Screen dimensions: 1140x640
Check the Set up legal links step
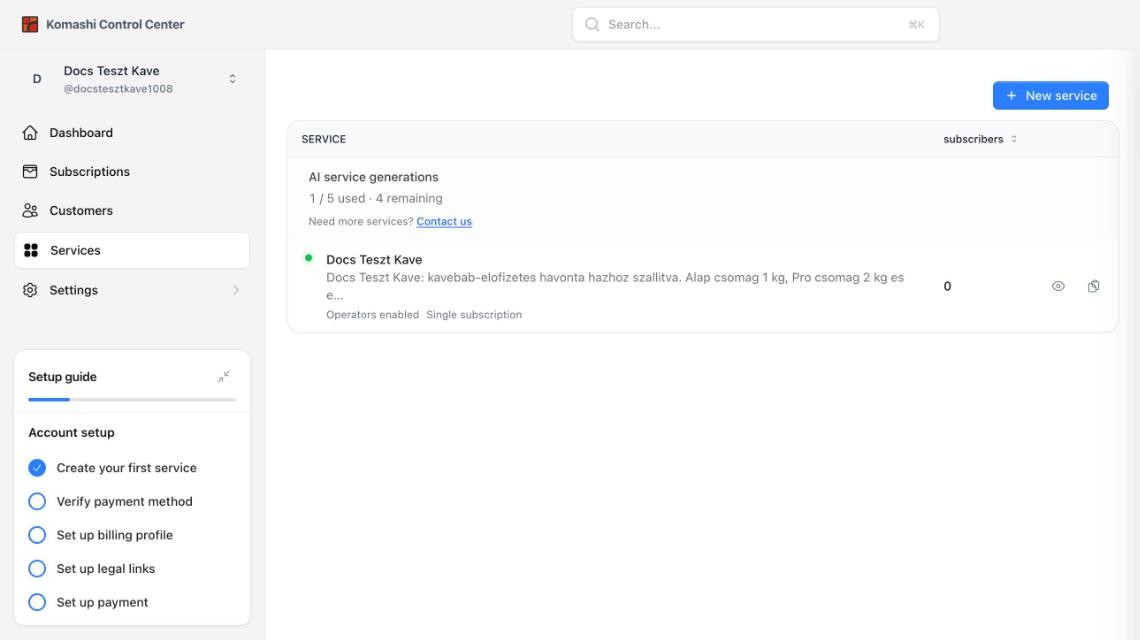click(37, 568)
